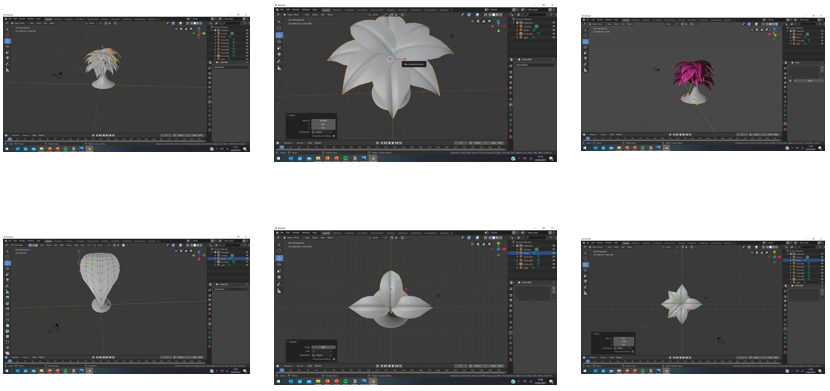Select the Move tool in large flower window

tap(279, 35)
